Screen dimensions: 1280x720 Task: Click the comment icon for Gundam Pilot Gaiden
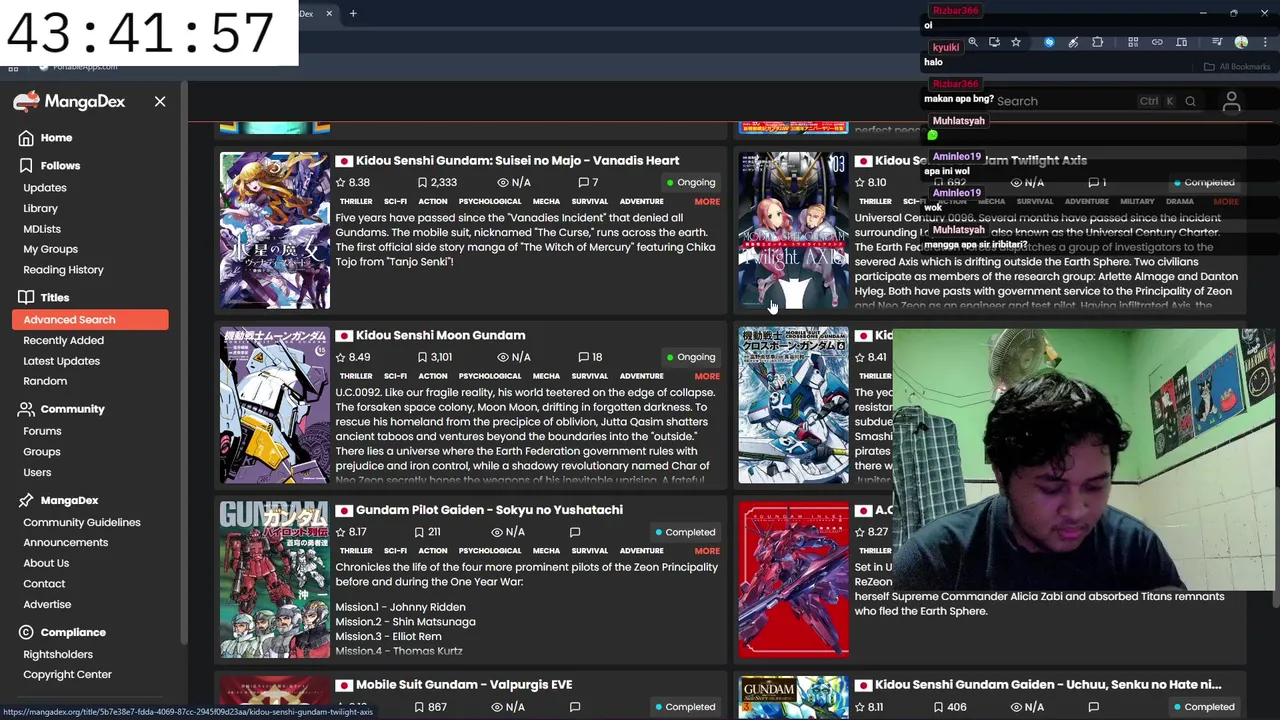click(575, 532)
